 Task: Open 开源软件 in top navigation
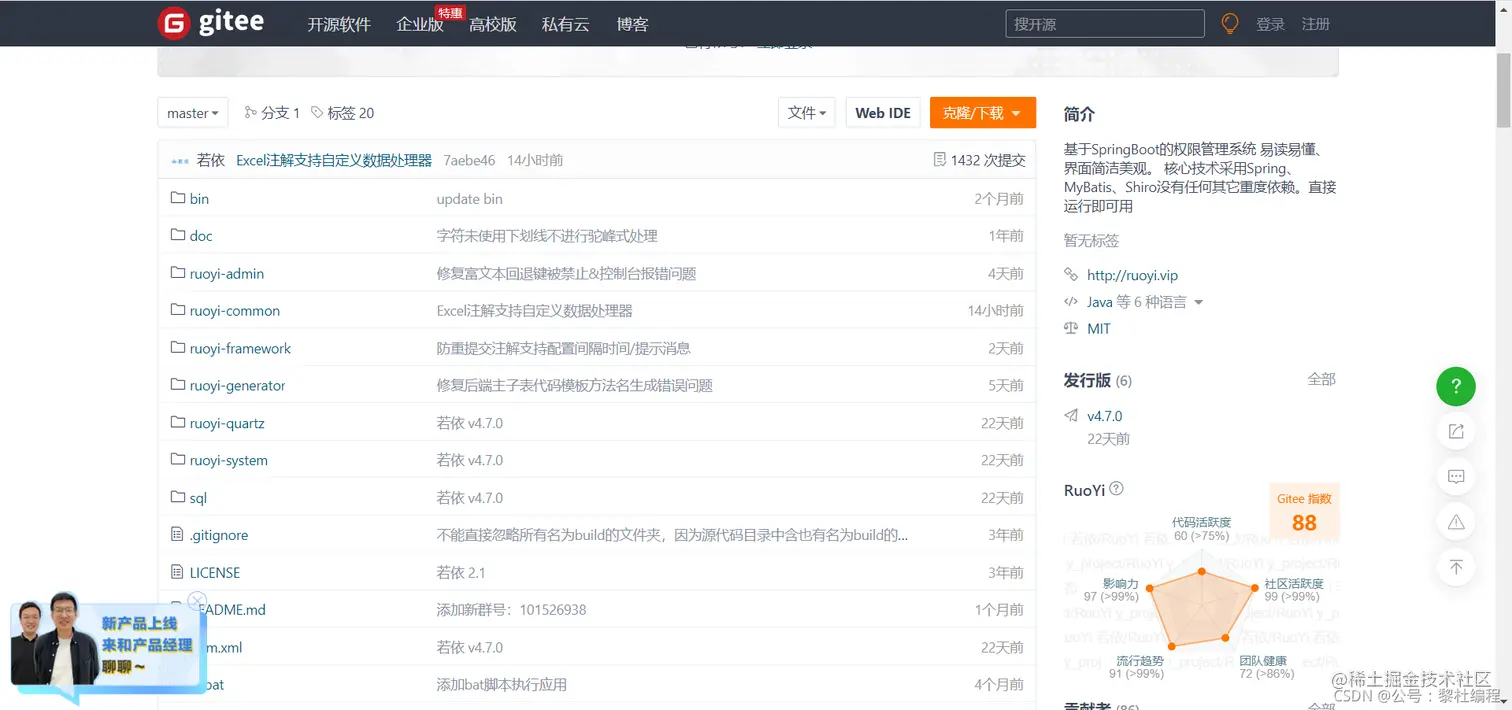coord(339,24)
